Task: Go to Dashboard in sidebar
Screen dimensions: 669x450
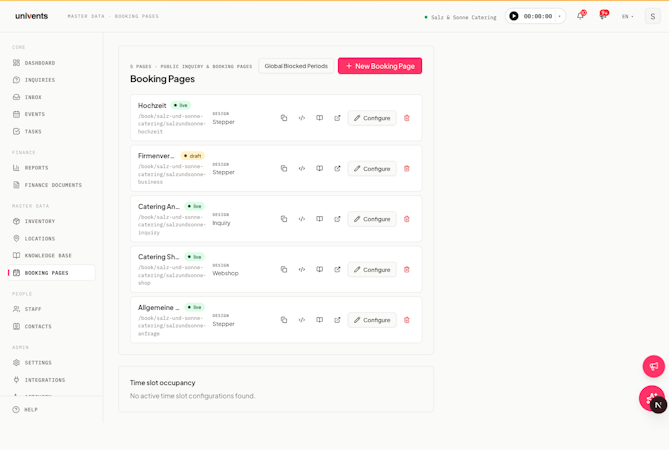Action: coord(51,63)
